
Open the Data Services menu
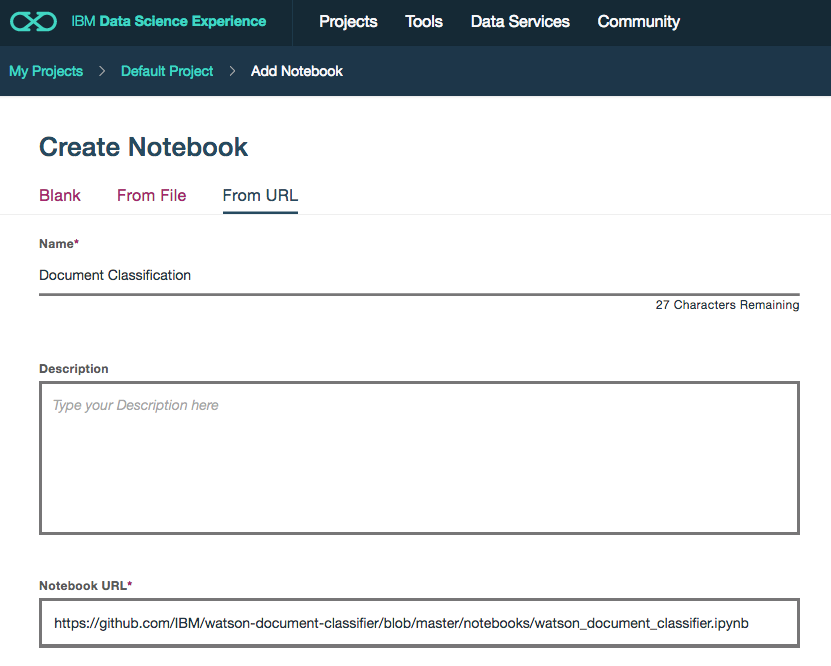click(x=520, y=22)
